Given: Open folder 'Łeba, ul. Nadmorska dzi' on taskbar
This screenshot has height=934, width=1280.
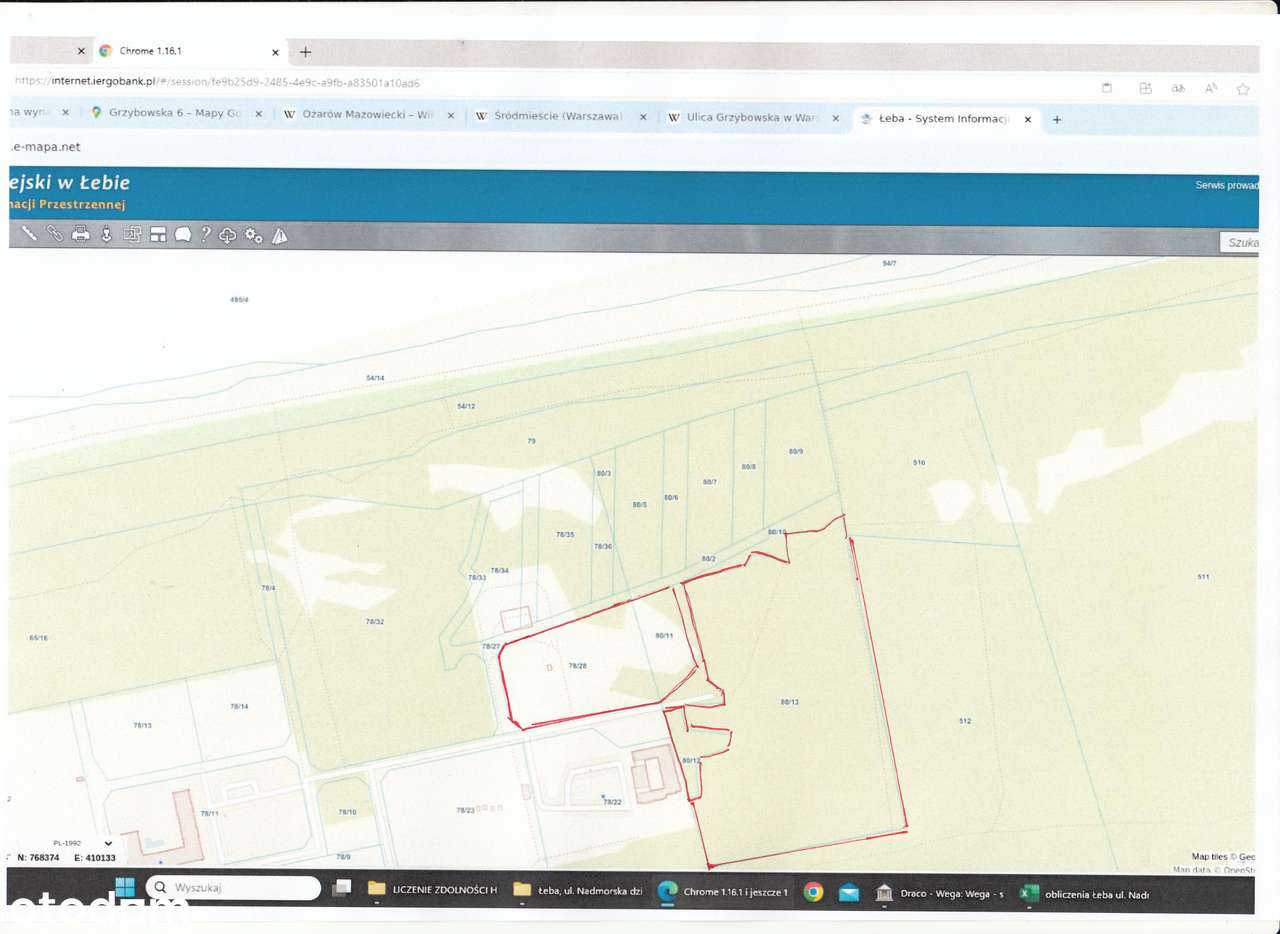Looking at the screenshot, I should (578, 890).
